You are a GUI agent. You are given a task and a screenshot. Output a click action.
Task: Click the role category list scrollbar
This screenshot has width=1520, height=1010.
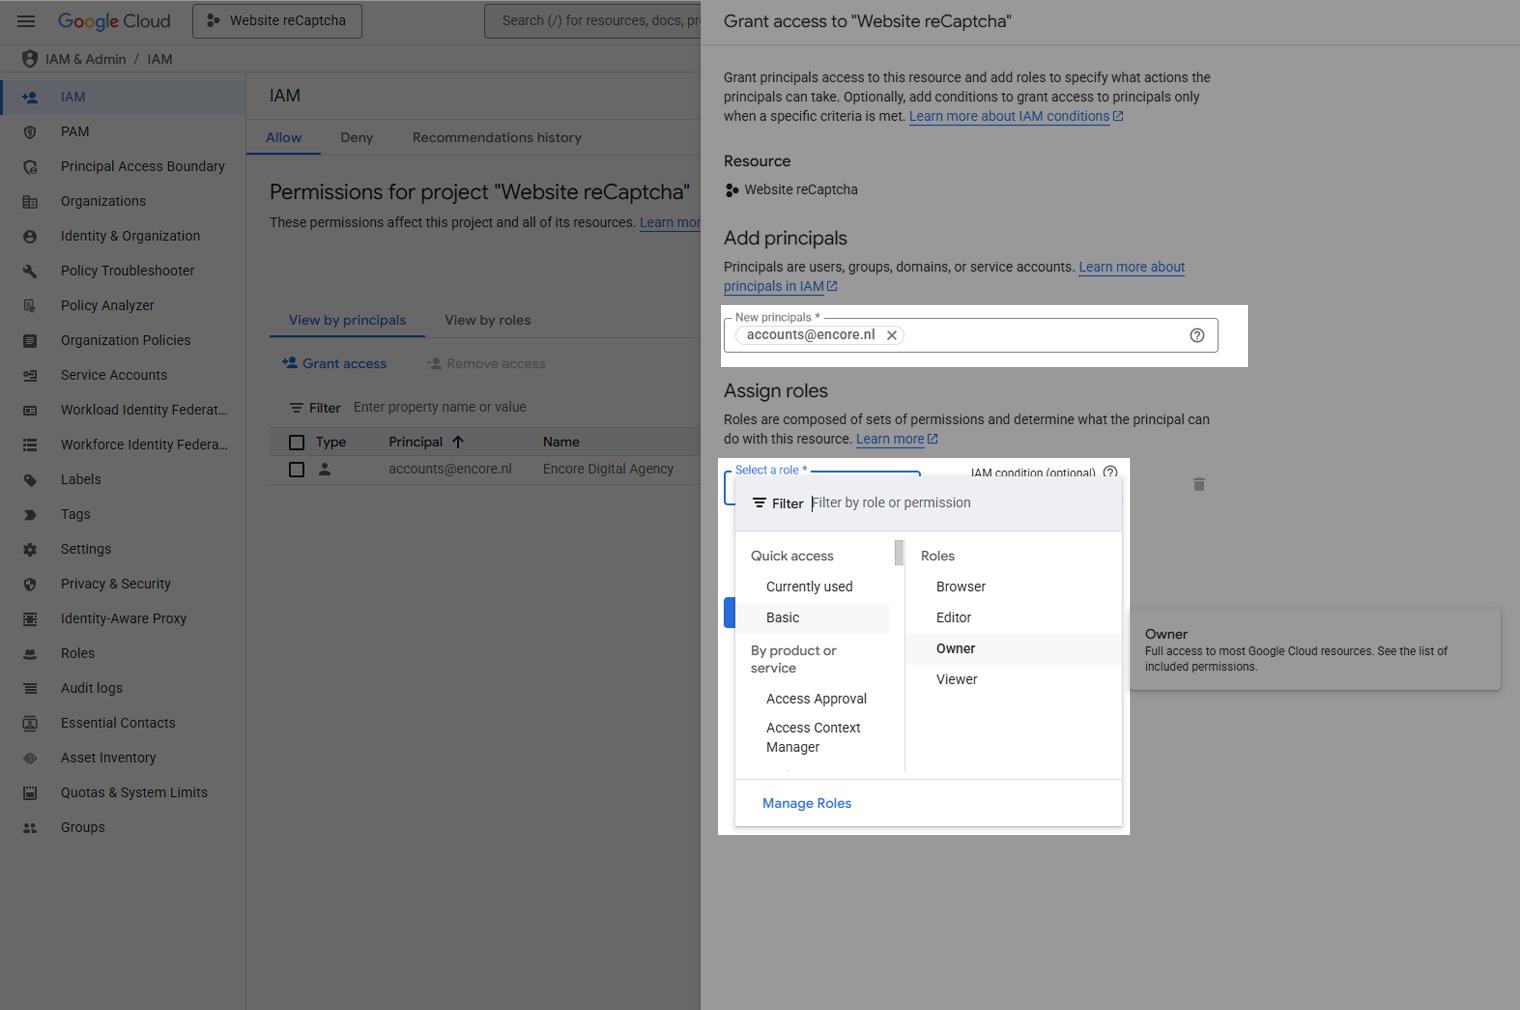click(899, 553)
